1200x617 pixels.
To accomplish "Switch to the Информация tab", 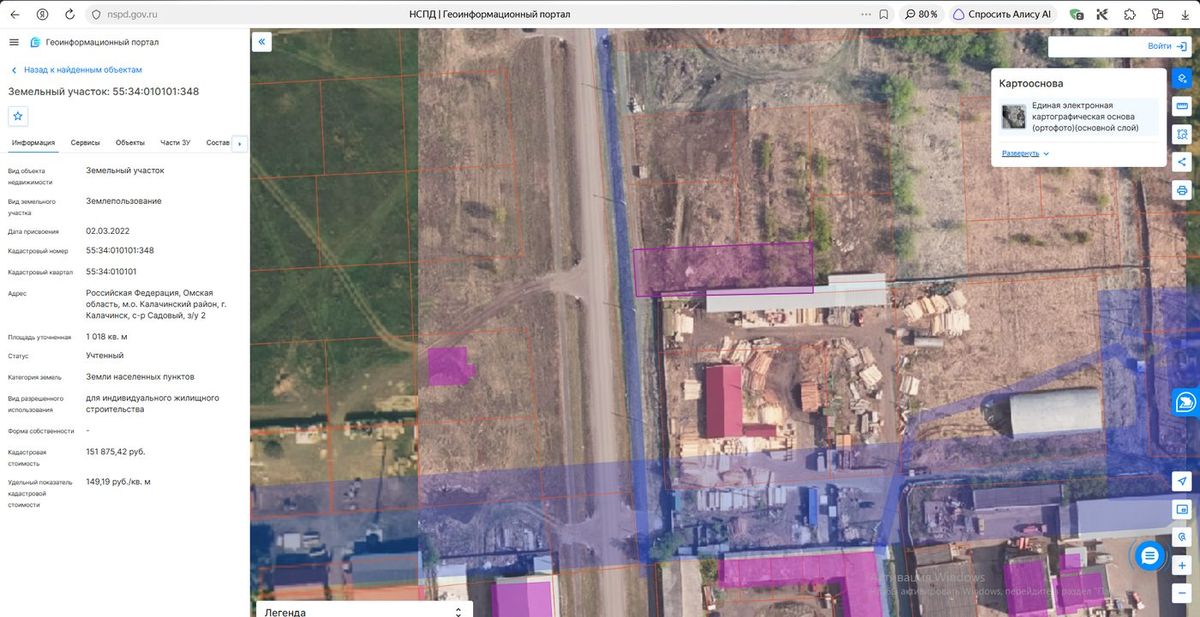I will 33,143.
